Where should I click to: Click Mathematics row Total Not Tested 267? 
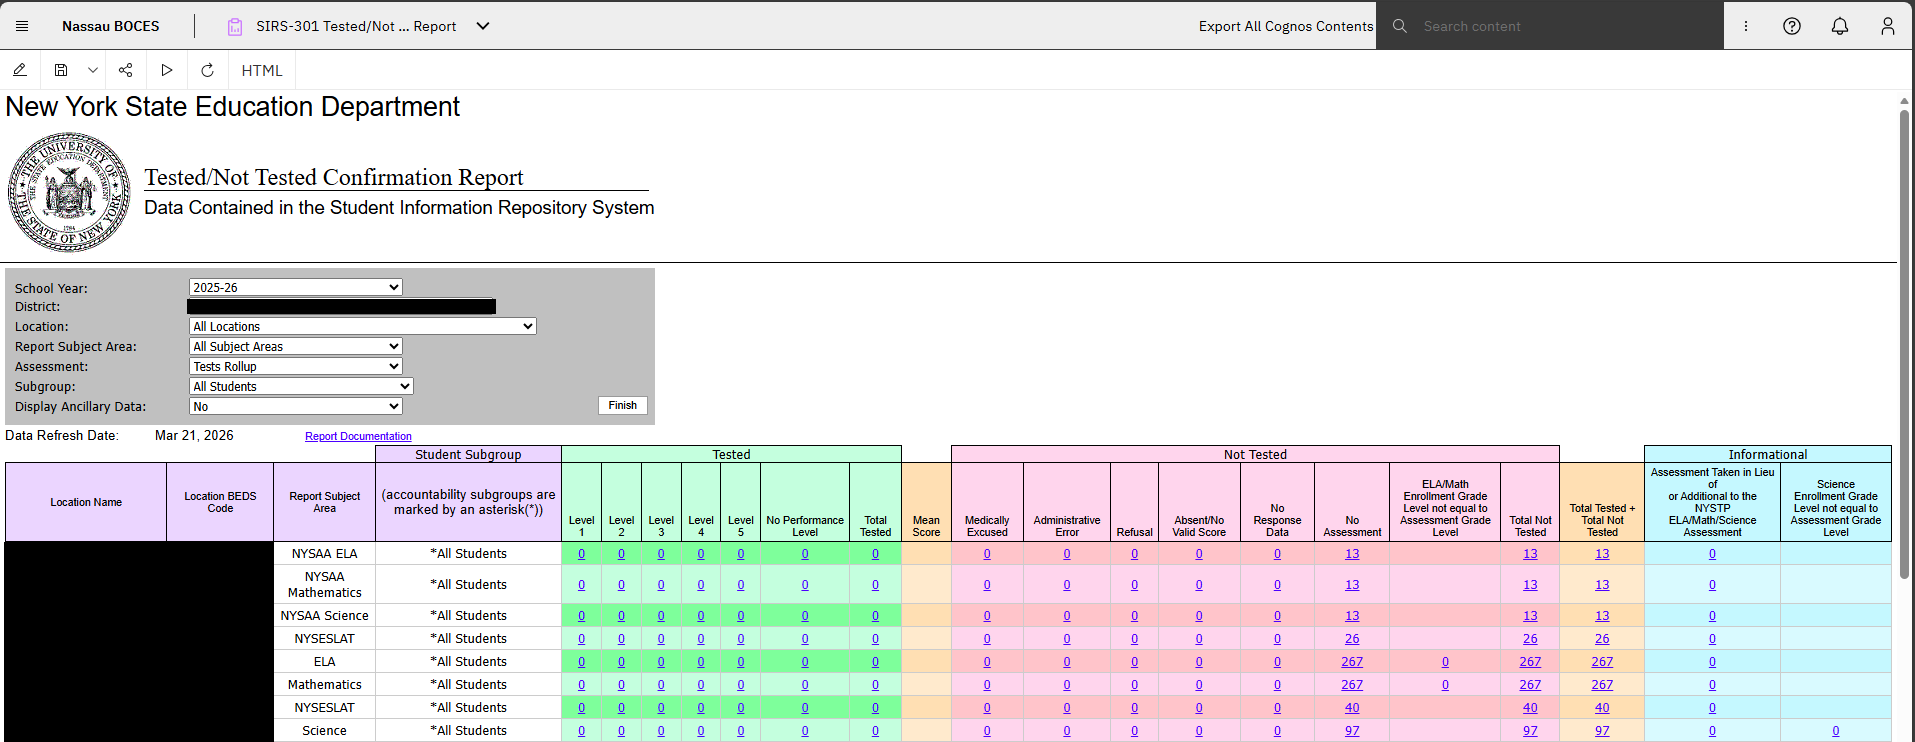[1530, 684]
